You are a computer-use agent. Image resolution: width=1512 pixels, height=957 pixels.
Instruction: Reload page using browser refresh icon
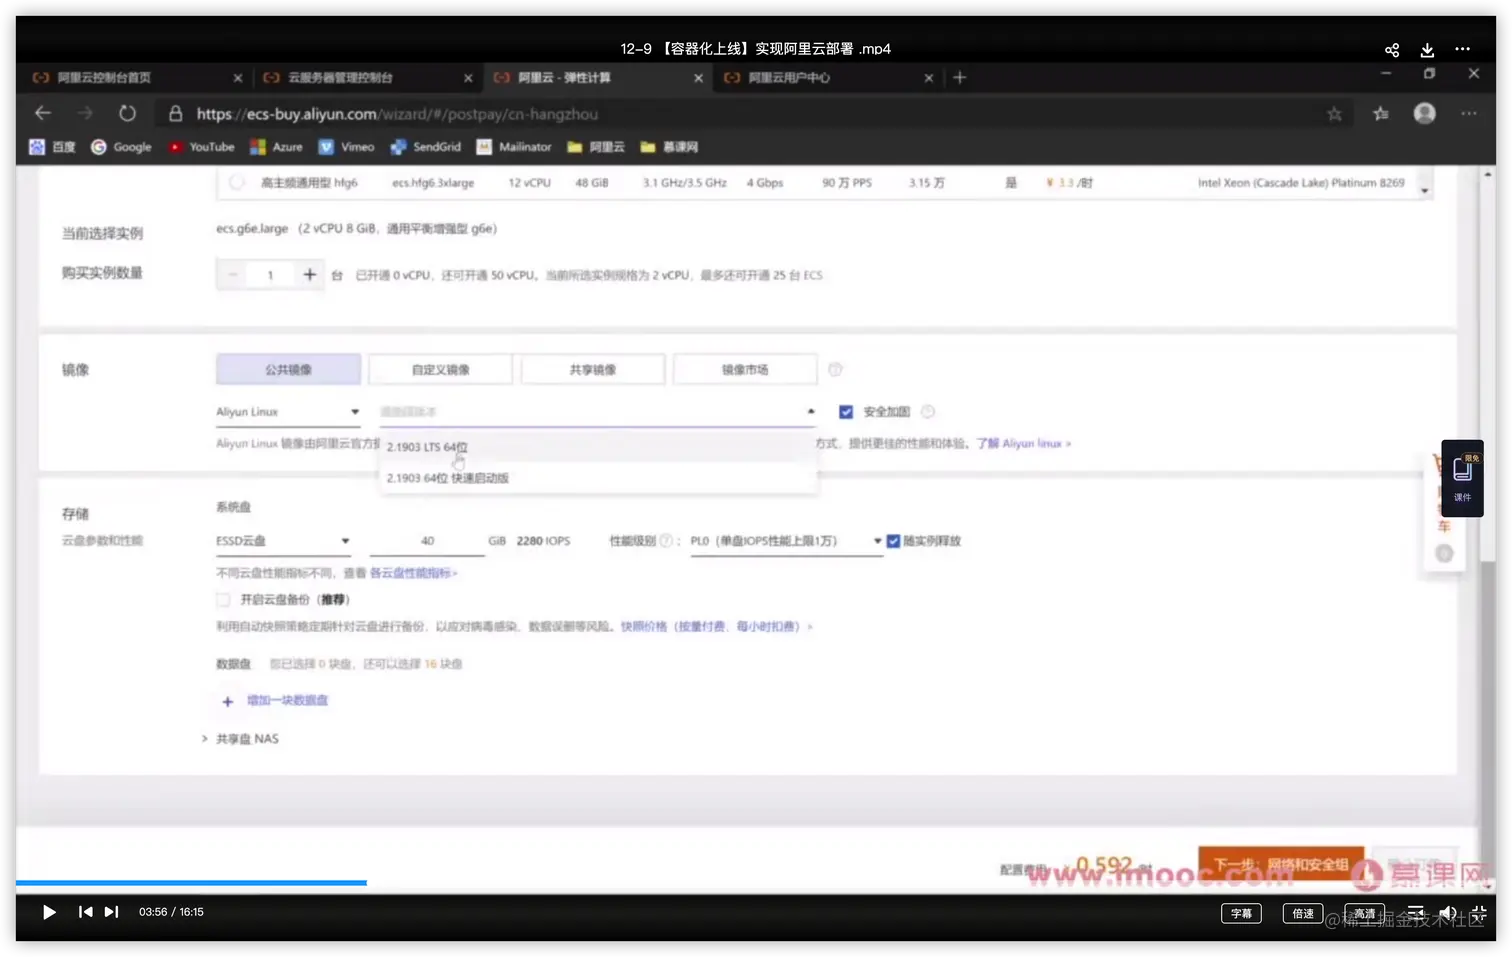[x=127, y=113]
